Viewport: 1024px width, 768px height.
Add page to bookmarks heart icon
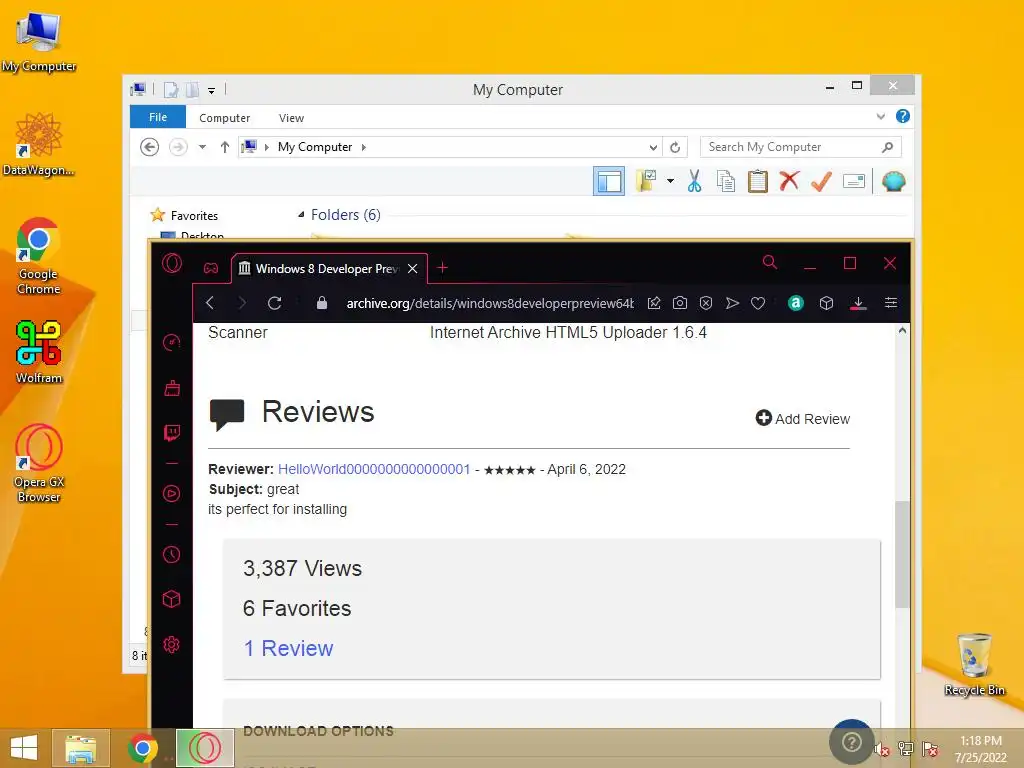pyautogui.click(x=758, y=303)
